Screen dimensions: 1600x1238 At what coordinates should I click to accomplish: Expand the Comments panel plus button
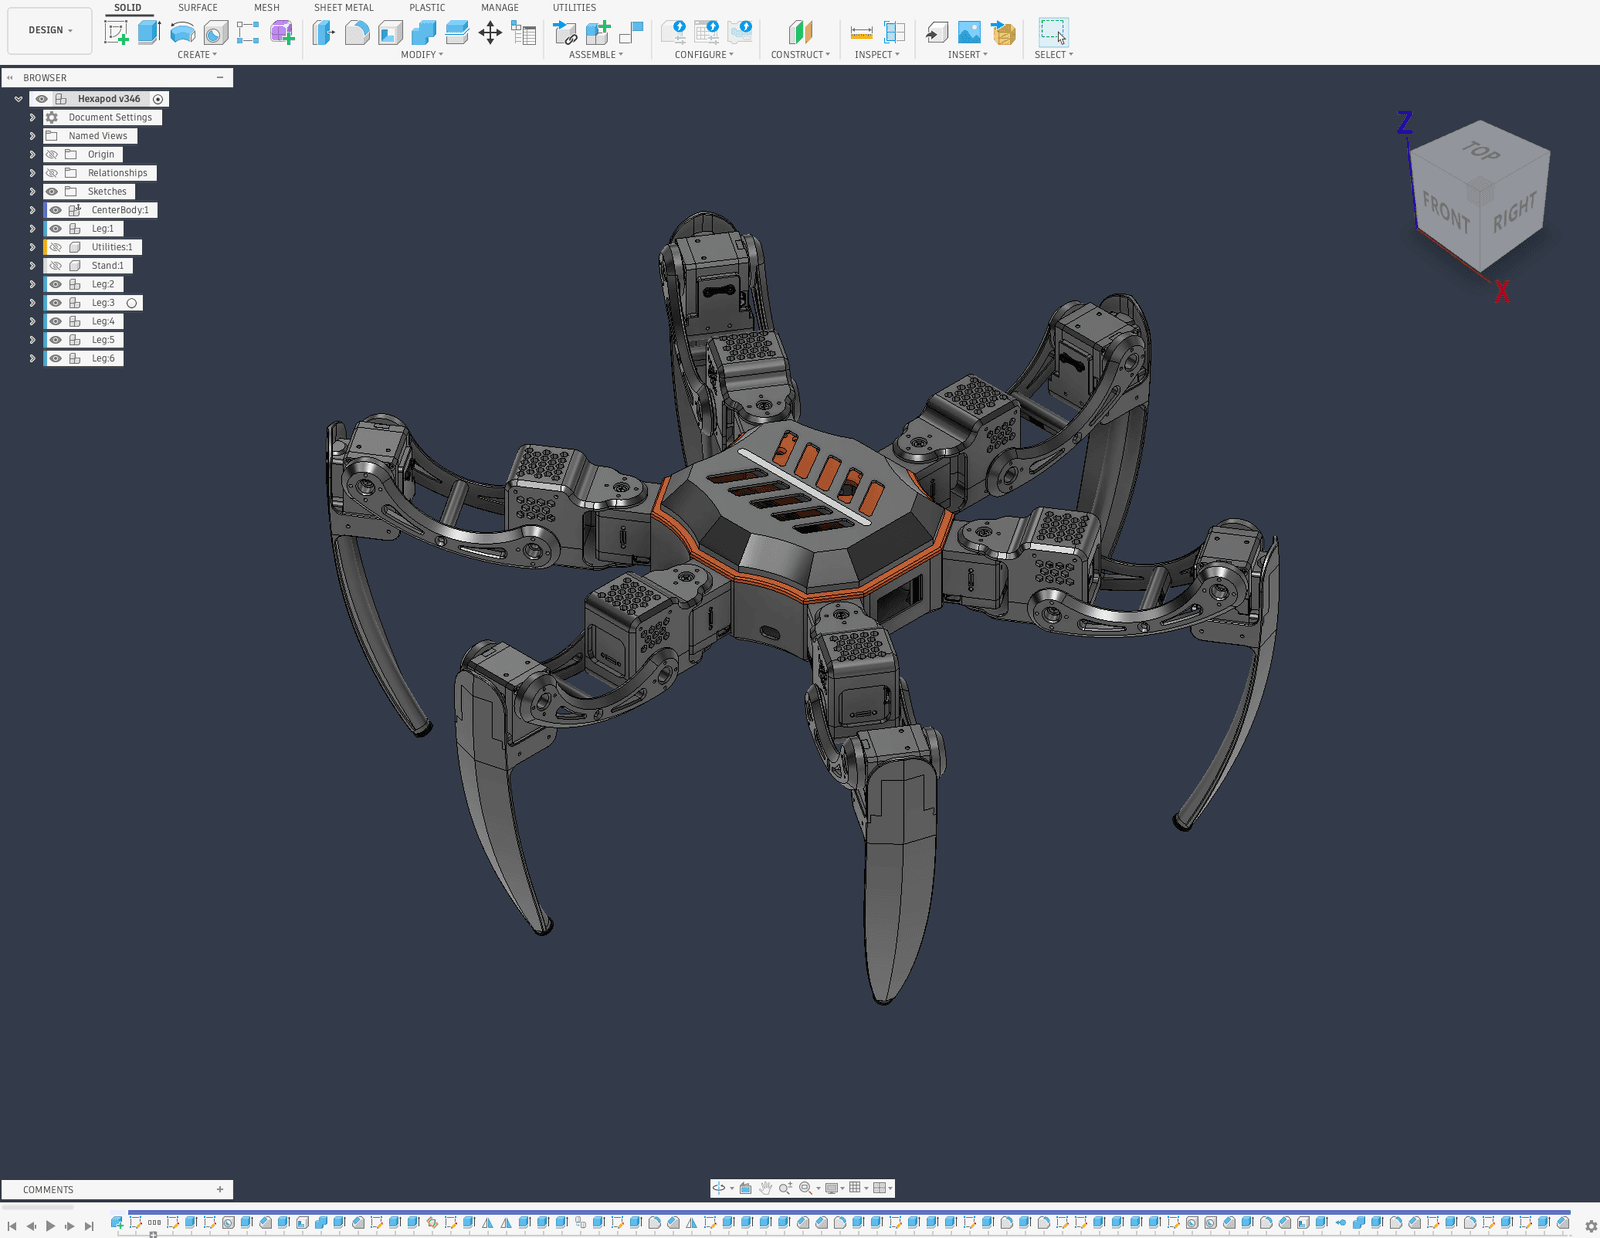pos(220,1189)
